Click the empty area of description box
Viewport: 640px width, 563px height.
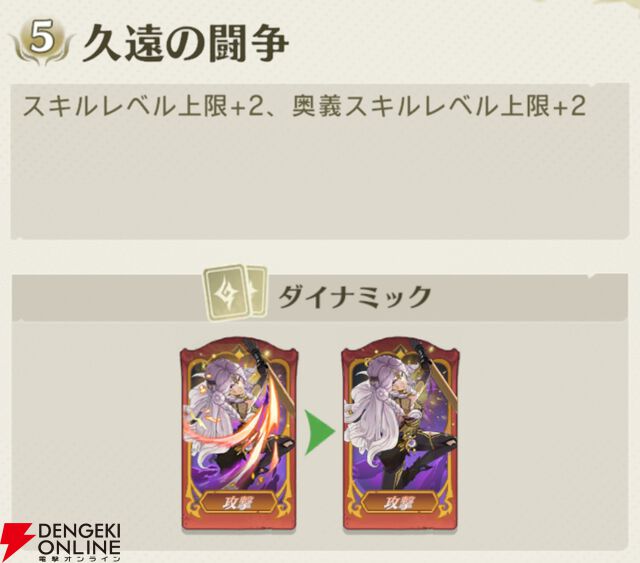tap(319, 180)
